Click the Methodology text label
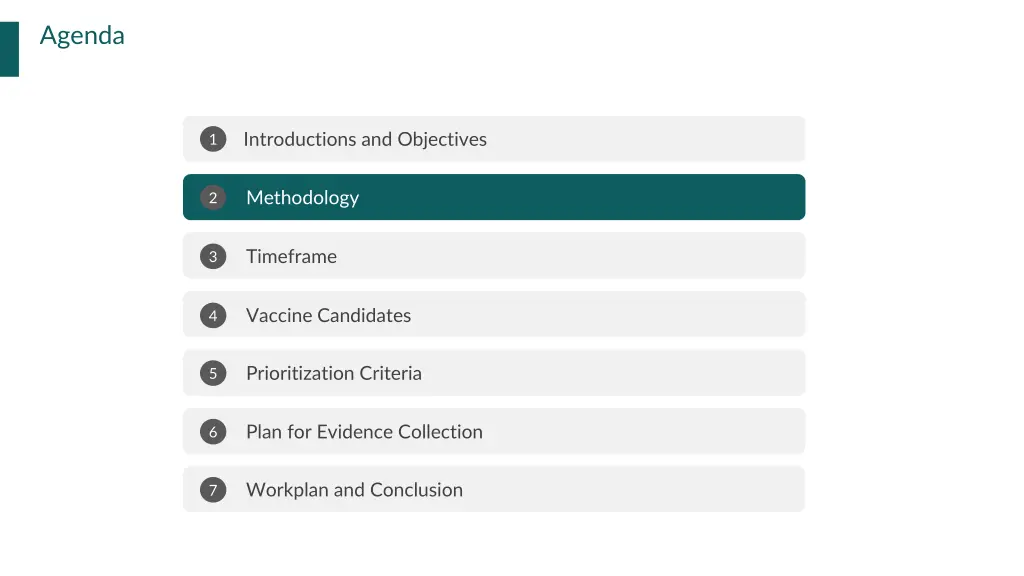The image size is (1024, 576). 302,198
